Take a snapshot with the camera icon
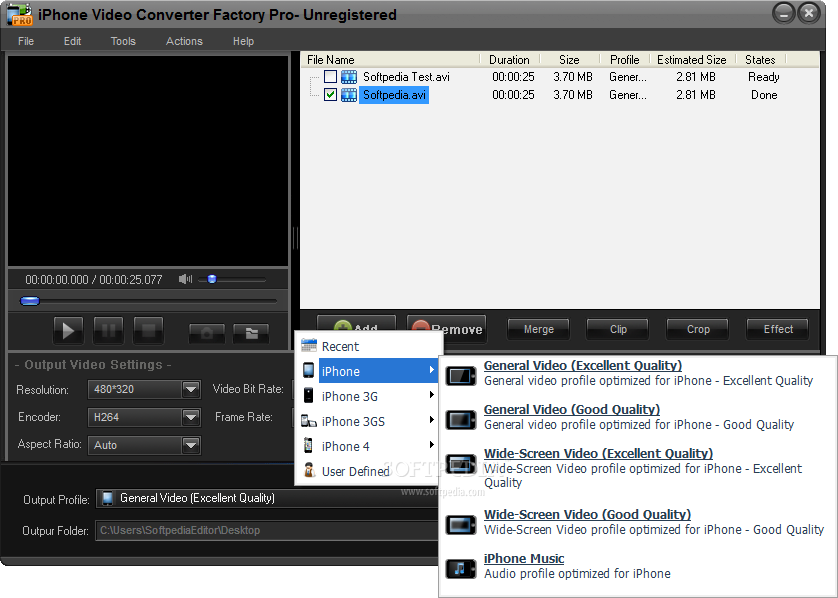The height and width of the screenshot is (598, 838). tap(207, 333)
